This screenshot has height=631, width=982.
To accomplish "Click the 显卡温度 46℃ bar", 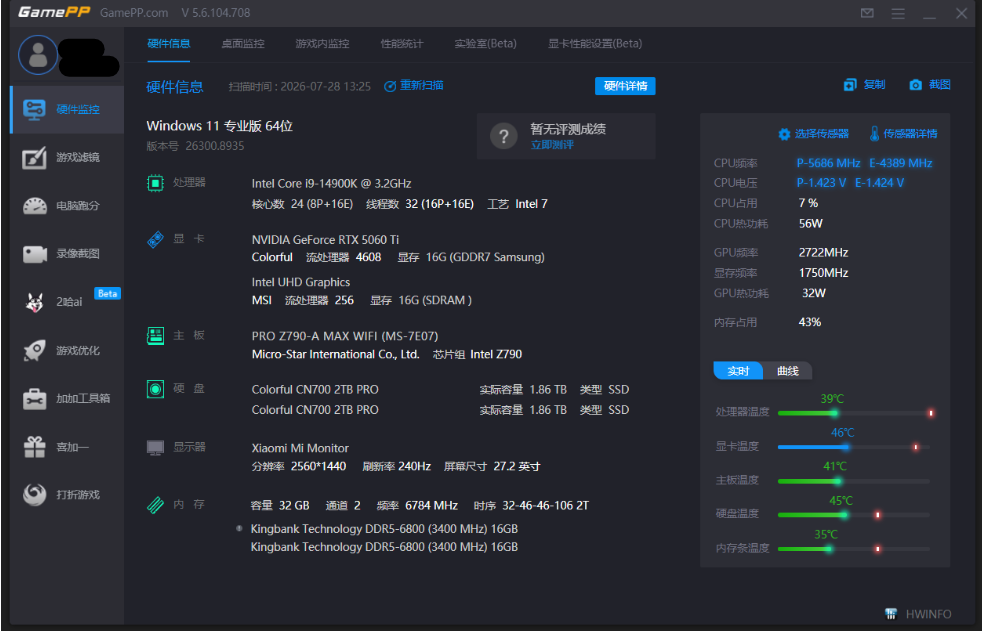I will tap(854, 447).
